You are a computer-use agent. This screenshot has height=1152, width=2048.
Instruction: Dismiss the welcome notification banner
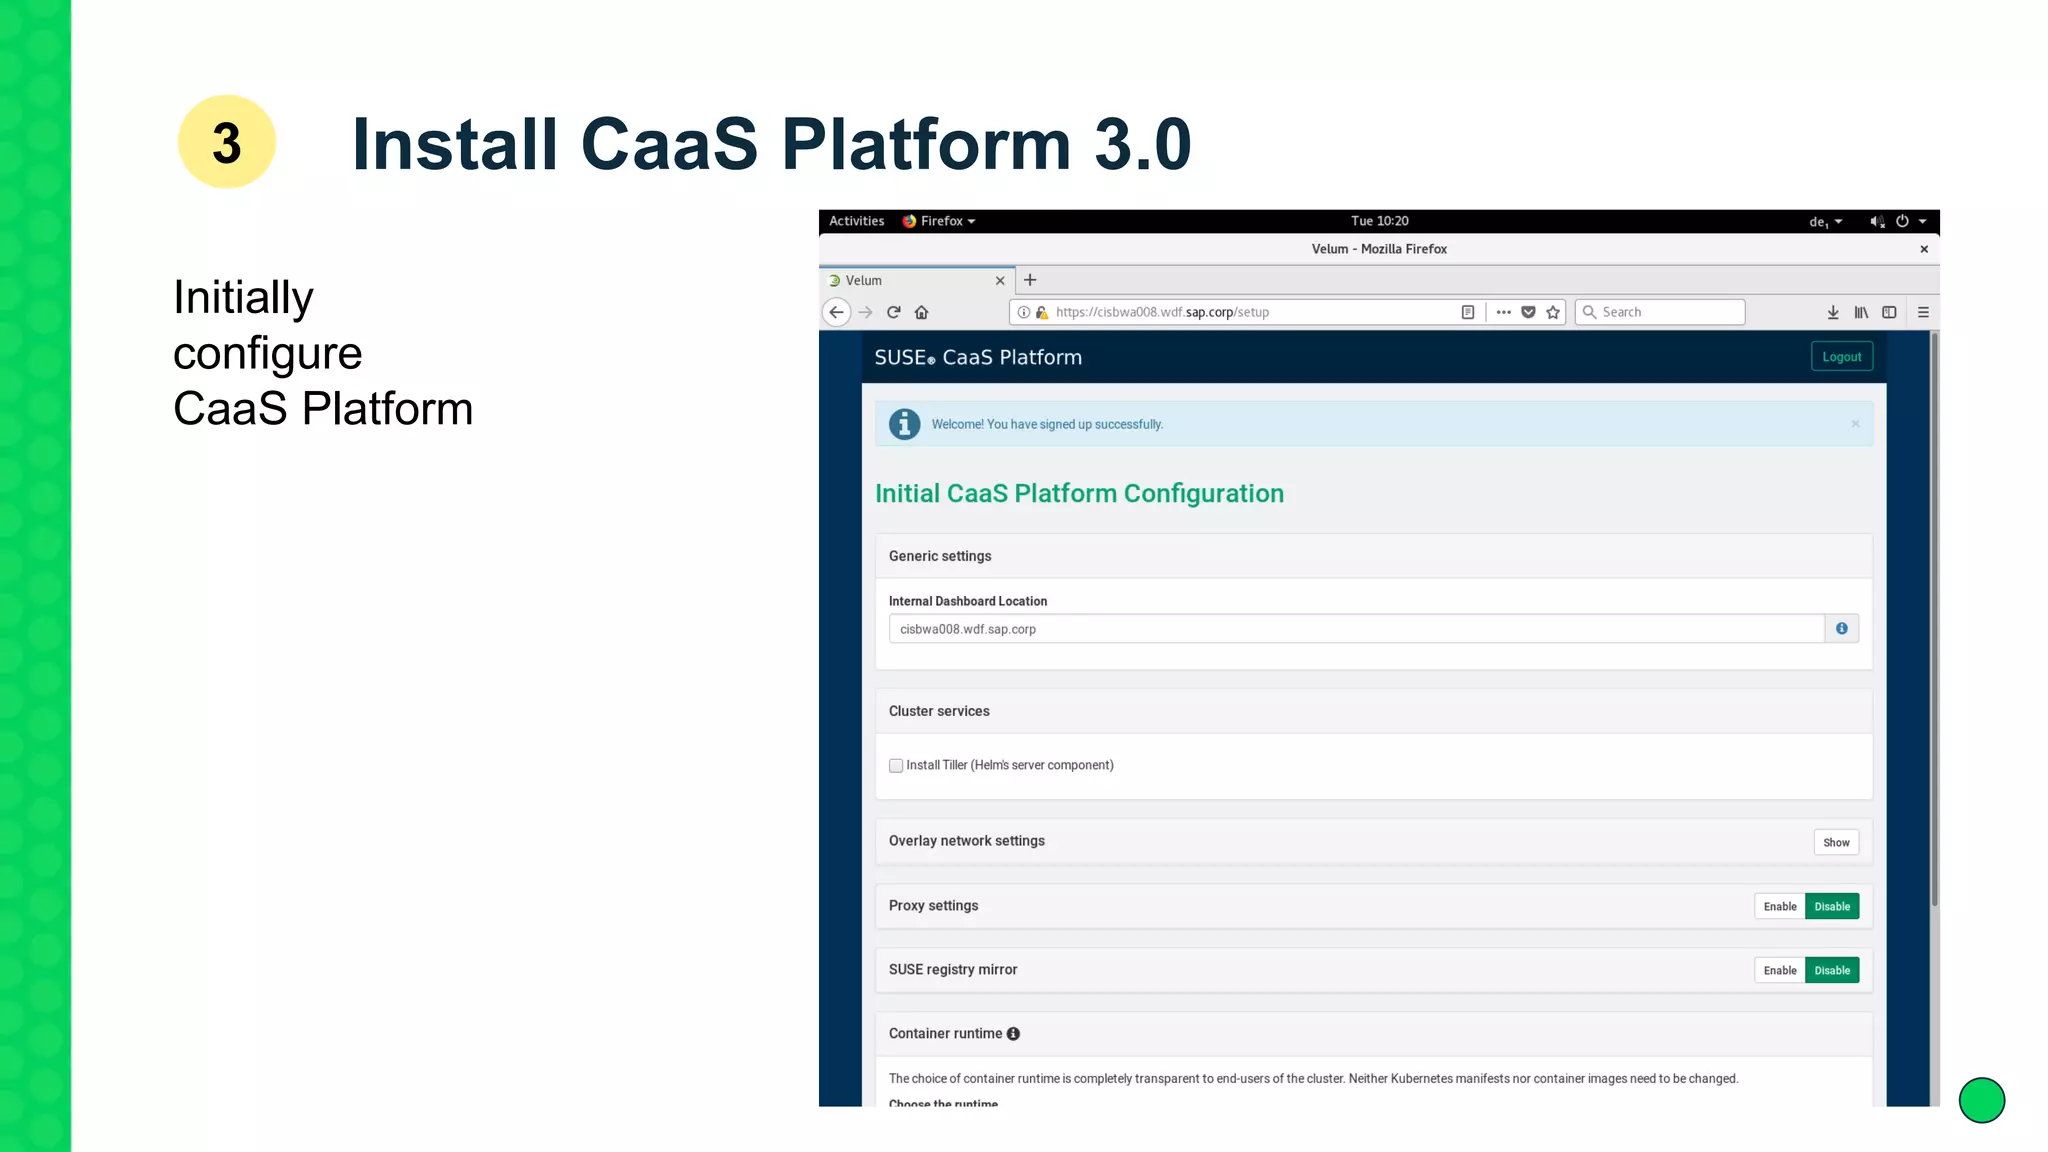pos(1855,424)
